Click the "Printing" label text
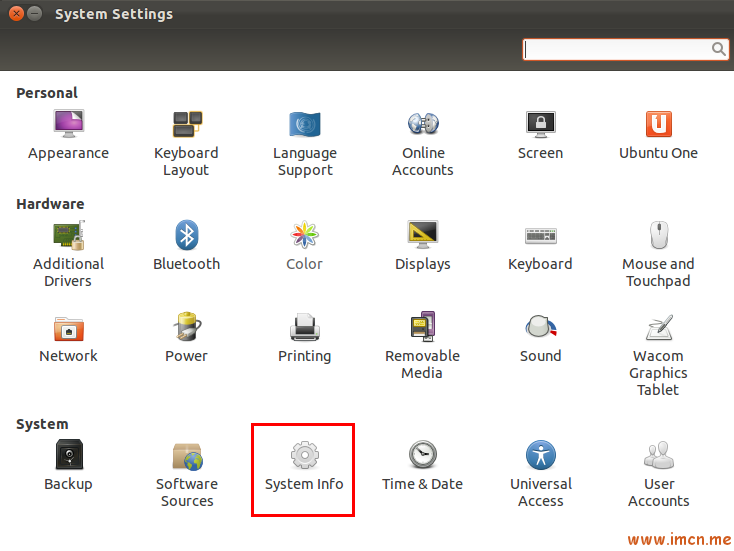 (x=305, y=357)
